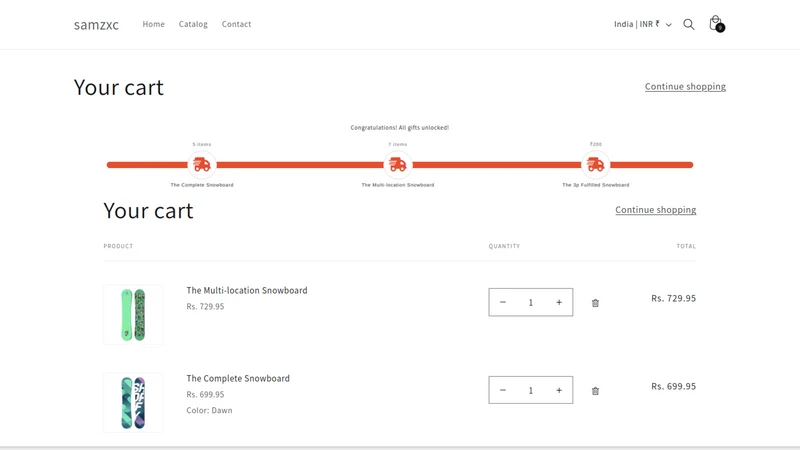Click the TOTAL column header

686,246
